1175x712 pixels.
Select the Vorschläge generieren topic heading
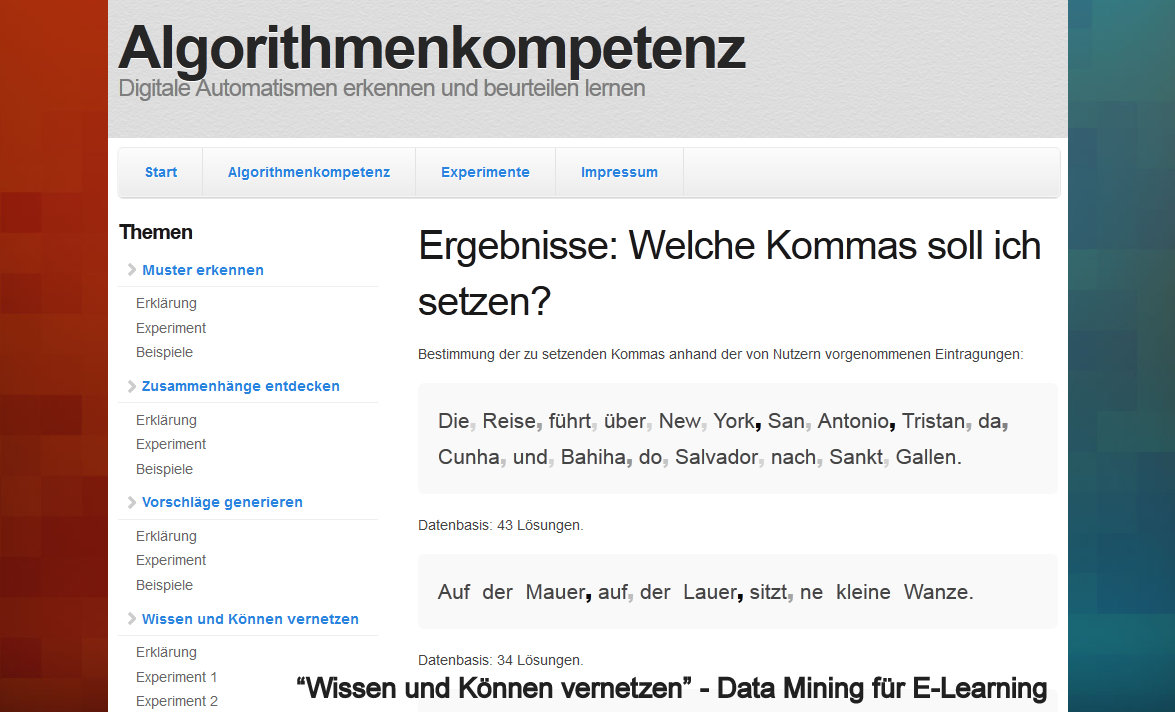pos(222,502)
